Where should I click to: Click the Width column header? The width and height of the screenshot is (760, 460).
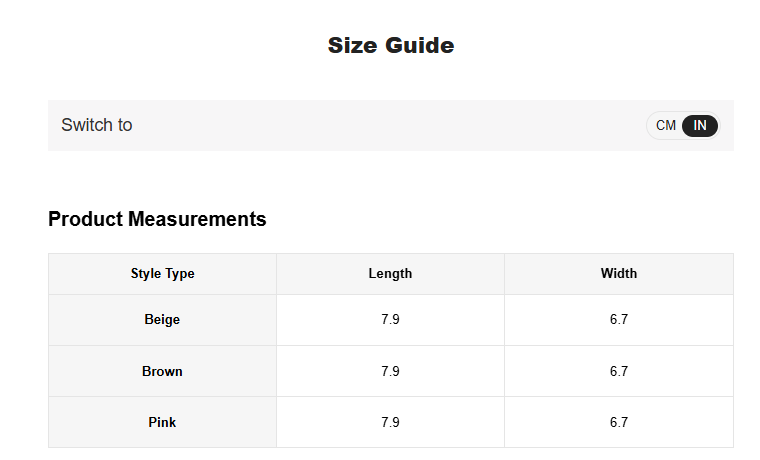pyautogui.click(x=619, y=273)
